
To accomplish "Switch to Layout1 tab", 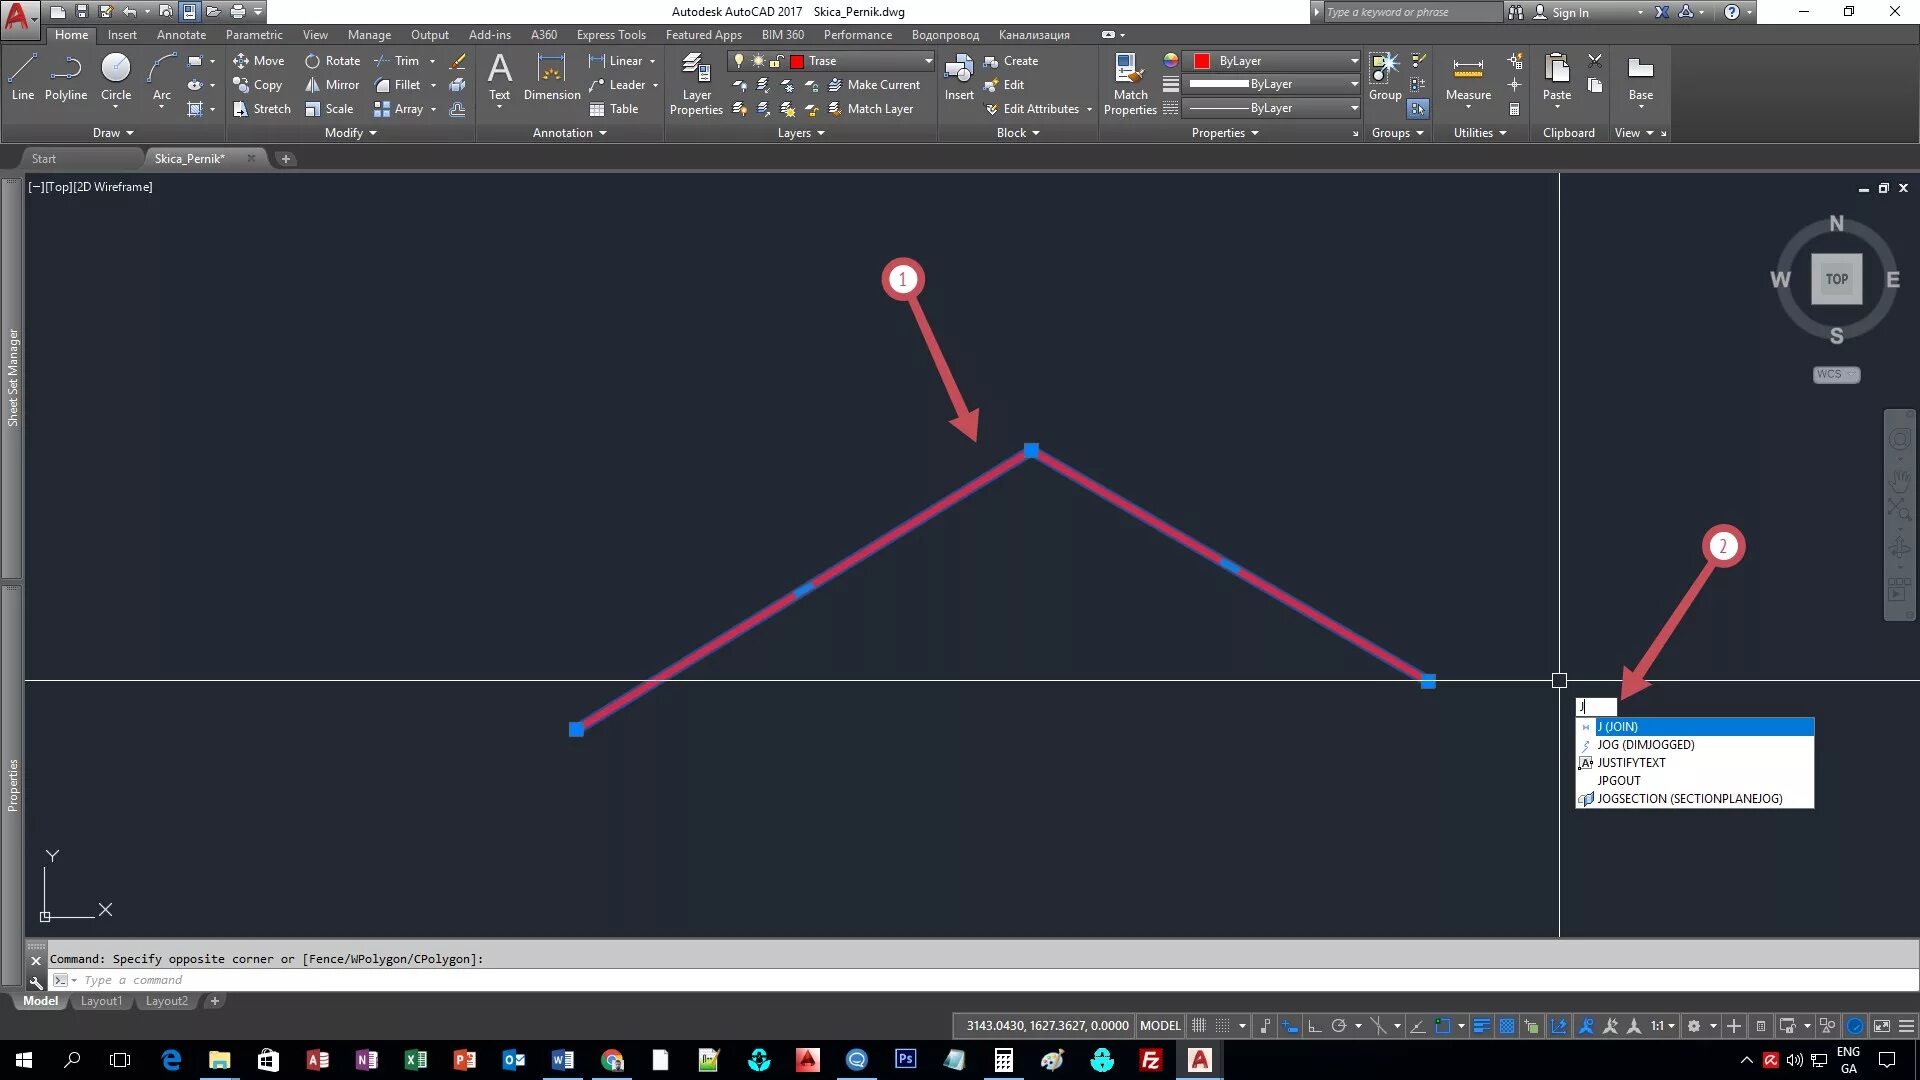I will (101, 1001).
